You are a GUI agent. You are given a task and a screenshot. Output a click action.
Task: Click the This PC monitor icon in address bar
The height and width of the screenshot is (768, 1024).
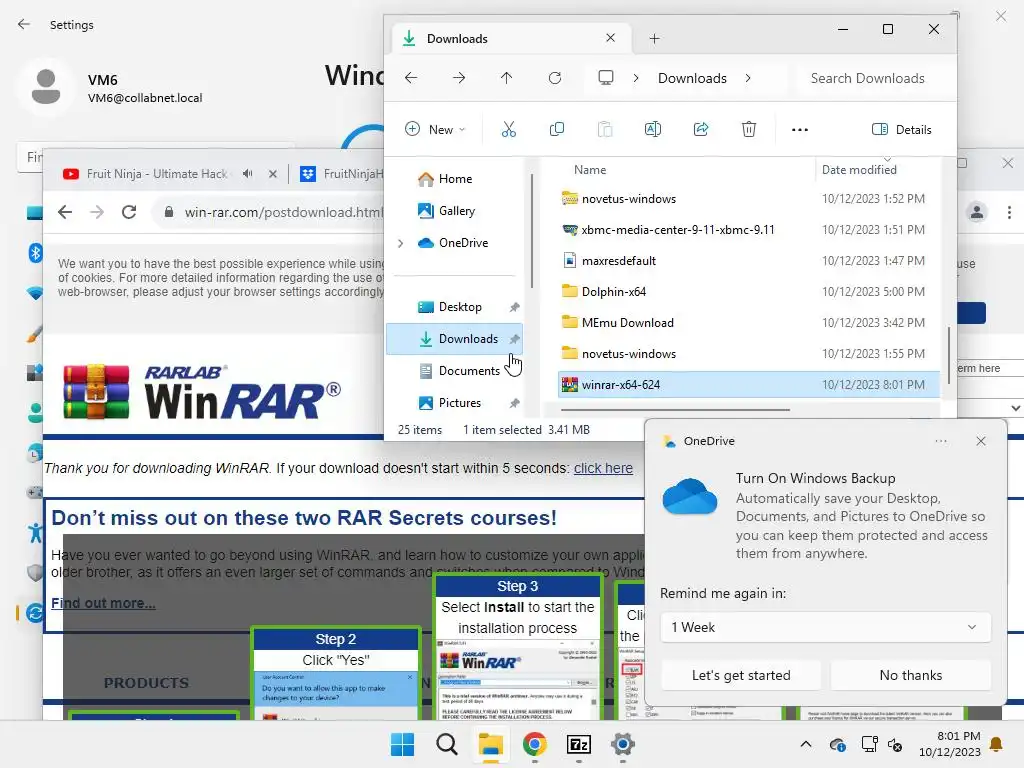(x=605, y=78)
